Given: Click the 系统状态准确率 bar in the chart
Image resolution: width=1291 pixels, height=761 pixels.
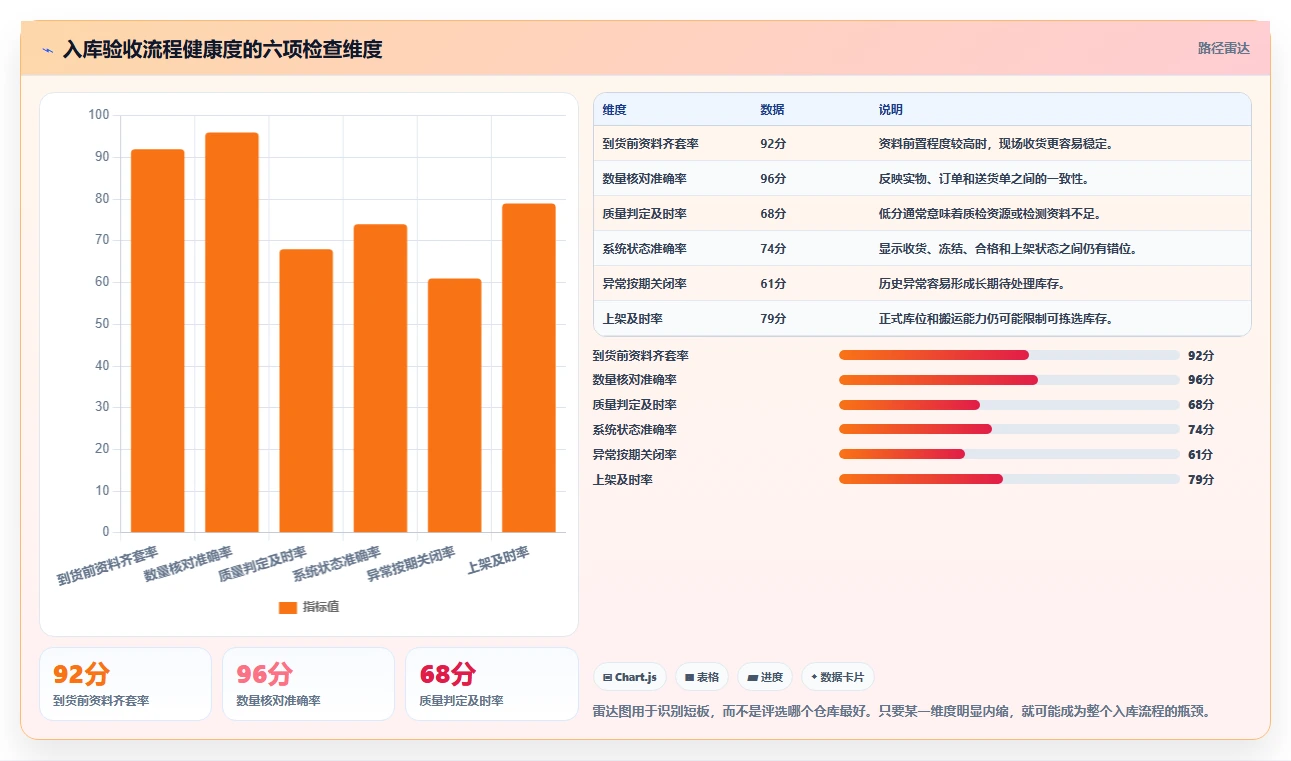Looking at the screenshot, I should click(380, 378).
